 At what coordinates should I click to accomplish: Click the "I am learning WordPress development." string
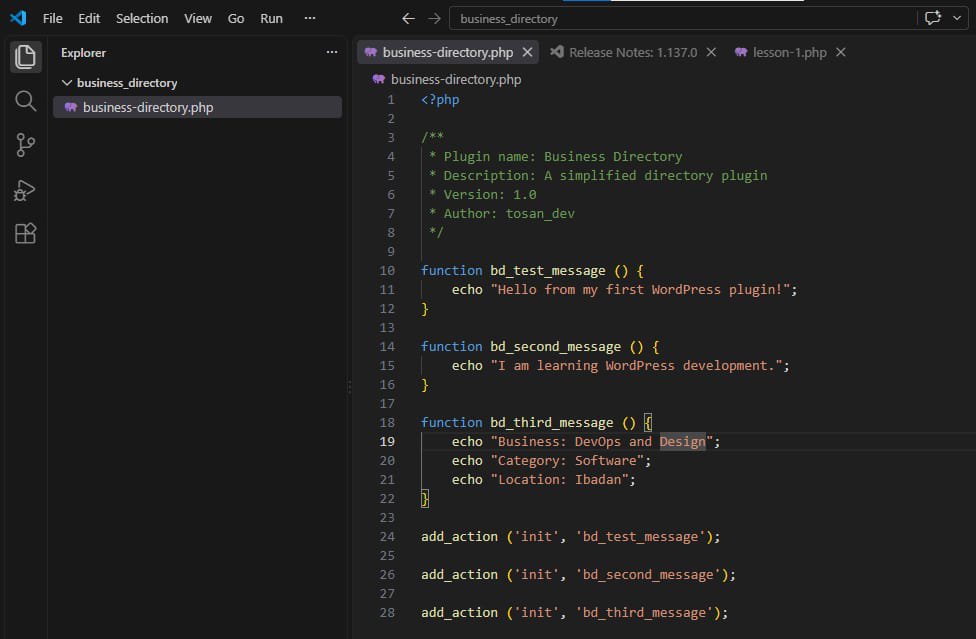click(636, 365)
